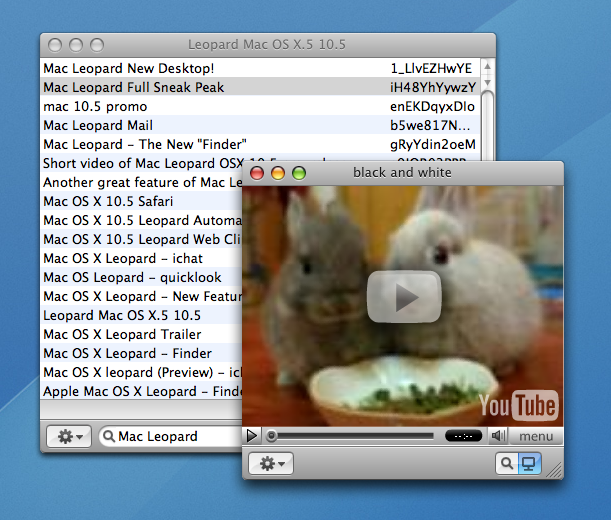Screen dimensions: 611x520
Task: Select 'mac 10.5 promo' row
Action: tap(260, 106)
